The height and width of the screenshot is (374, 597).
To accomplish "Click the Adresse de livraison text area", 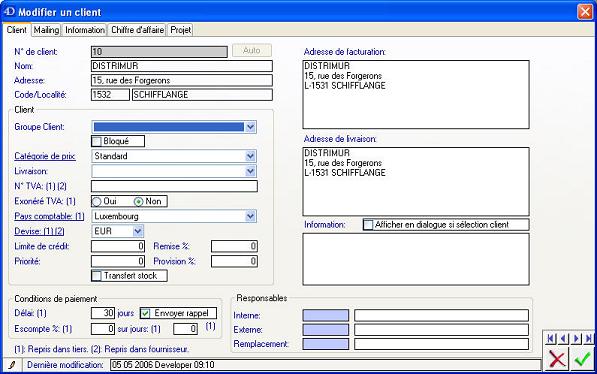I will [x=416, y=182].
